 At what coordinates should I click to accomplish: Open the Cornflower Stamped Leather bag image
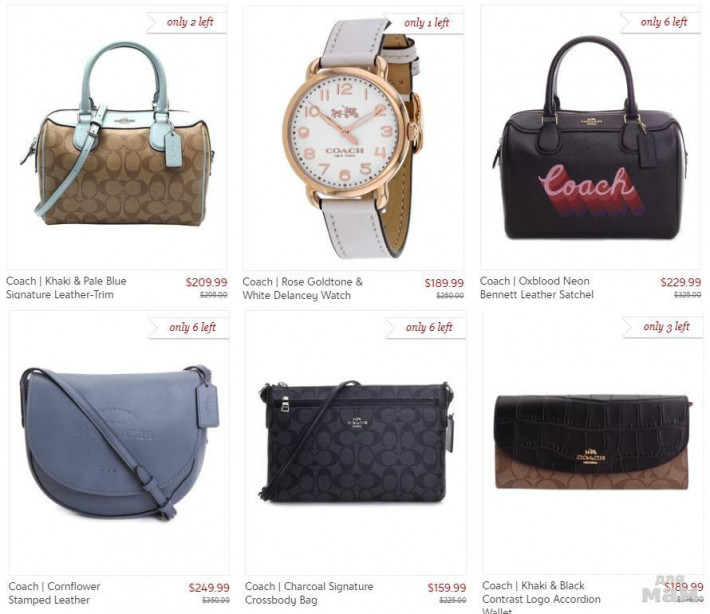pos(119,443)
